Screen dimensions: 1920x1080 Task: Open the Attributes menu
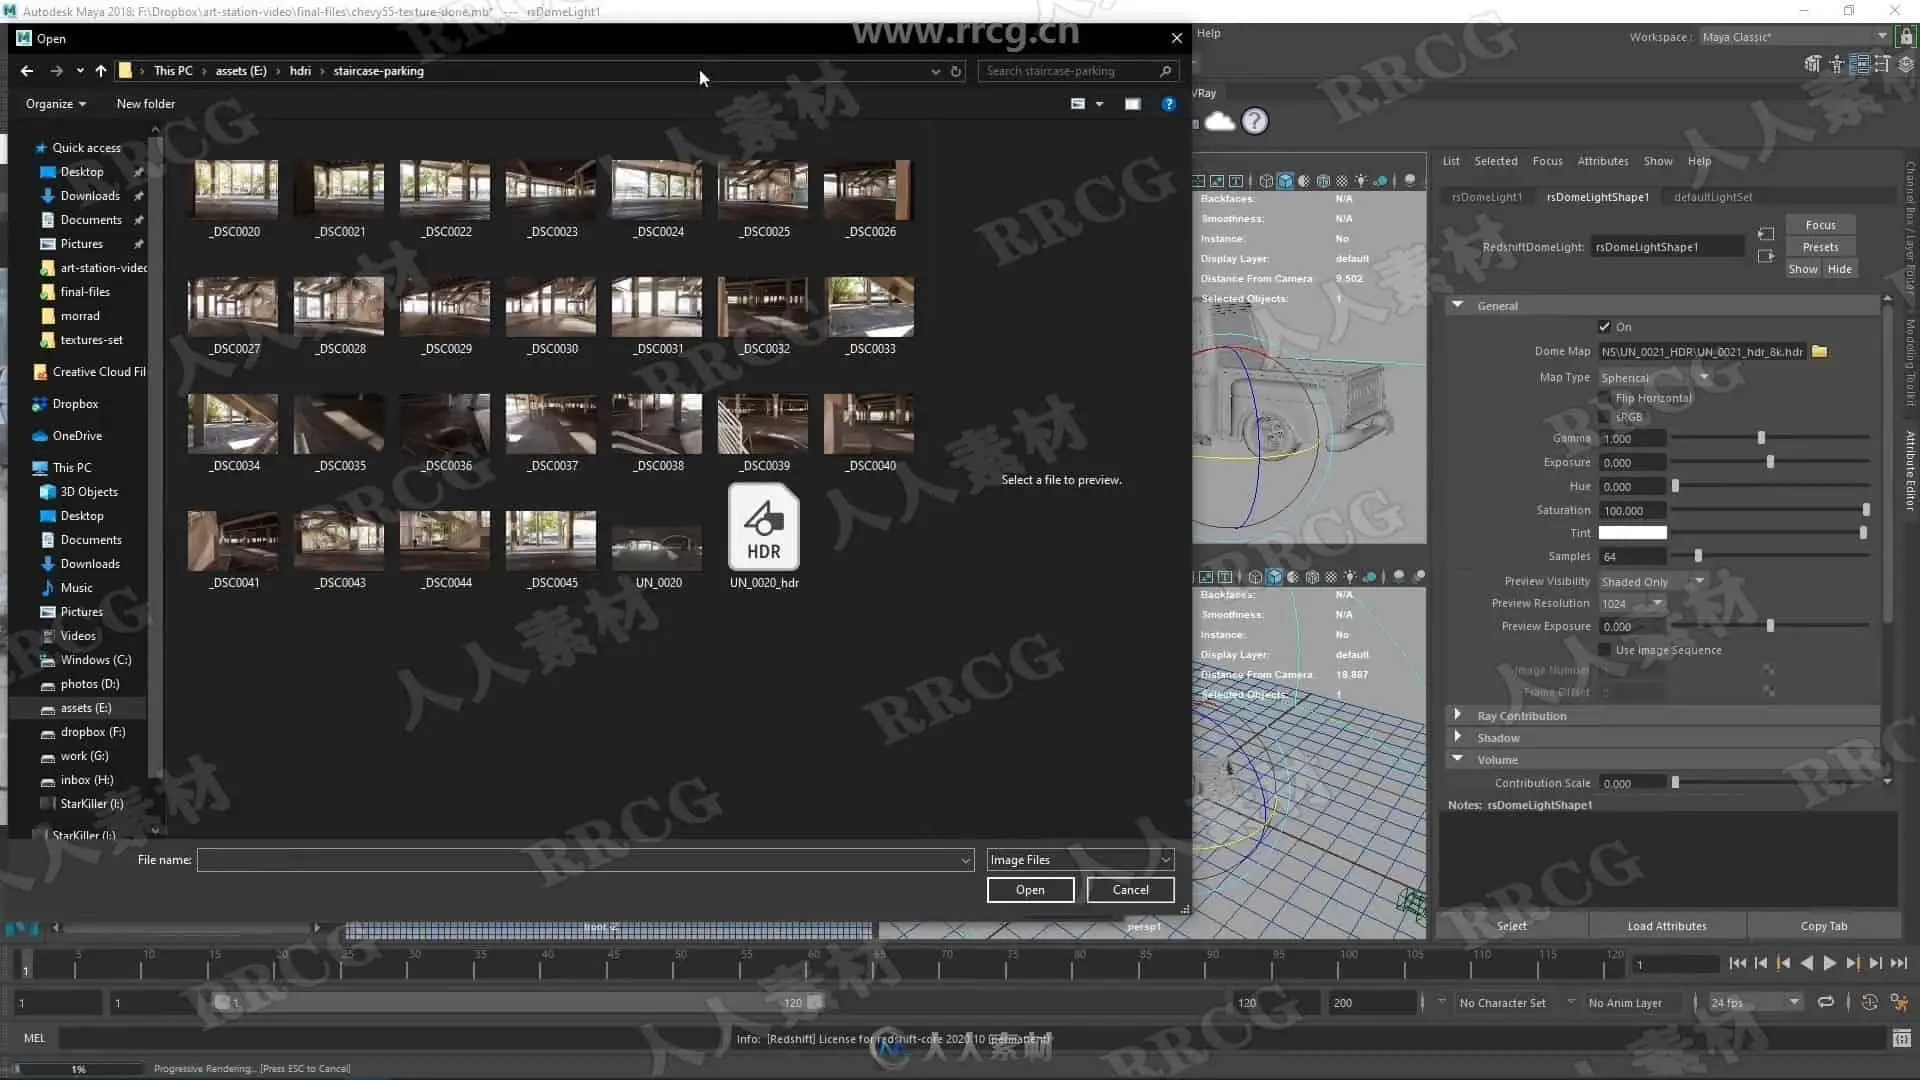[x=1602, y=161]
